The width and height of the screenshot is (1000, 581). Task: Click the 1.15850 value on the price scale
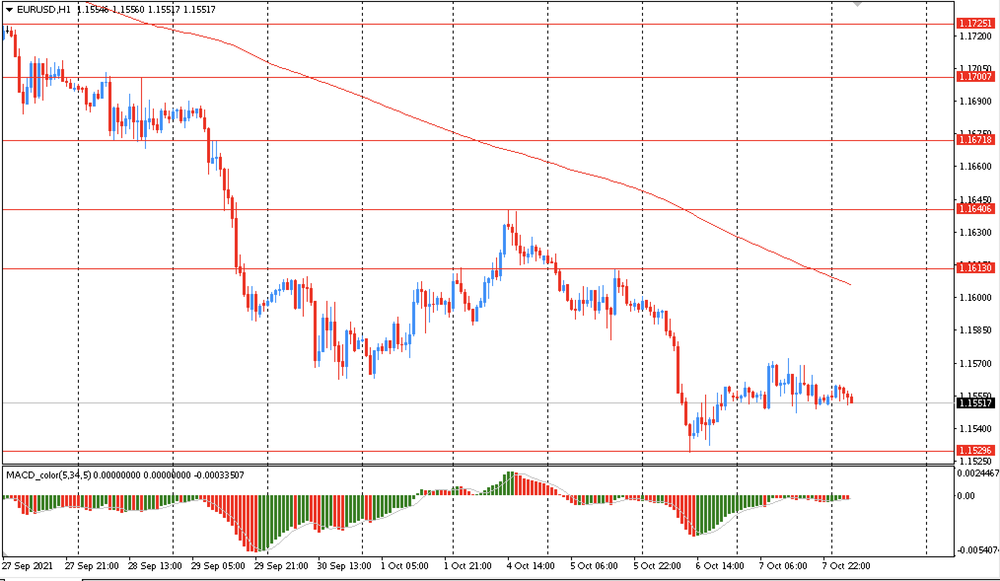976,330
